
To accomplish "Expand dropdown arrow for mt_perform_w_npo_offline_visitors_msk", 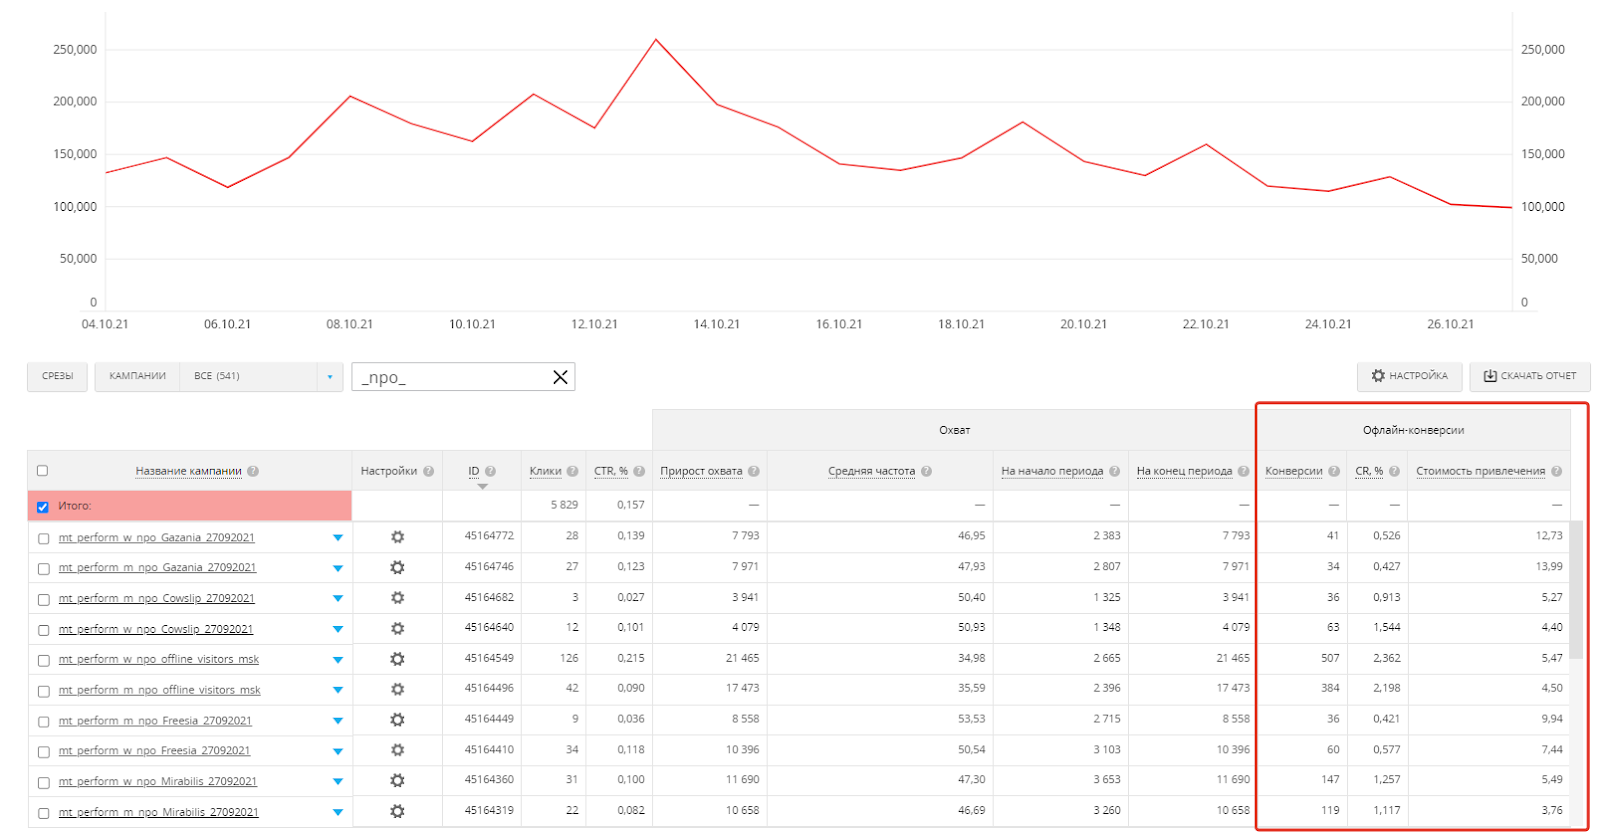I will tap(338, 659).
